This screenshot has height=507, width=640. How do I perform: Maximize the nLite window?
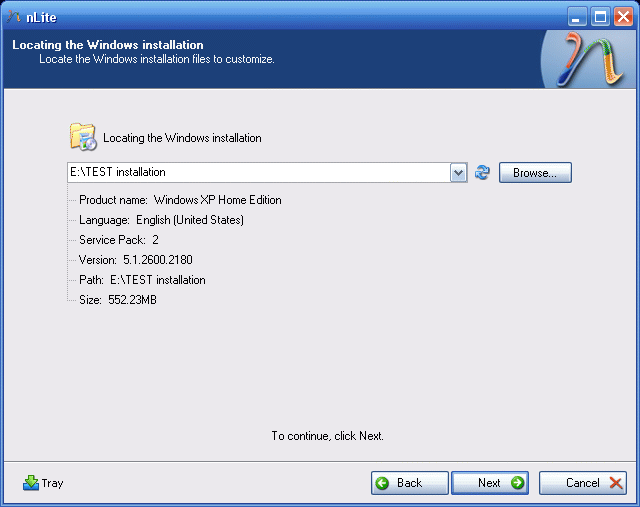point(600,17)
